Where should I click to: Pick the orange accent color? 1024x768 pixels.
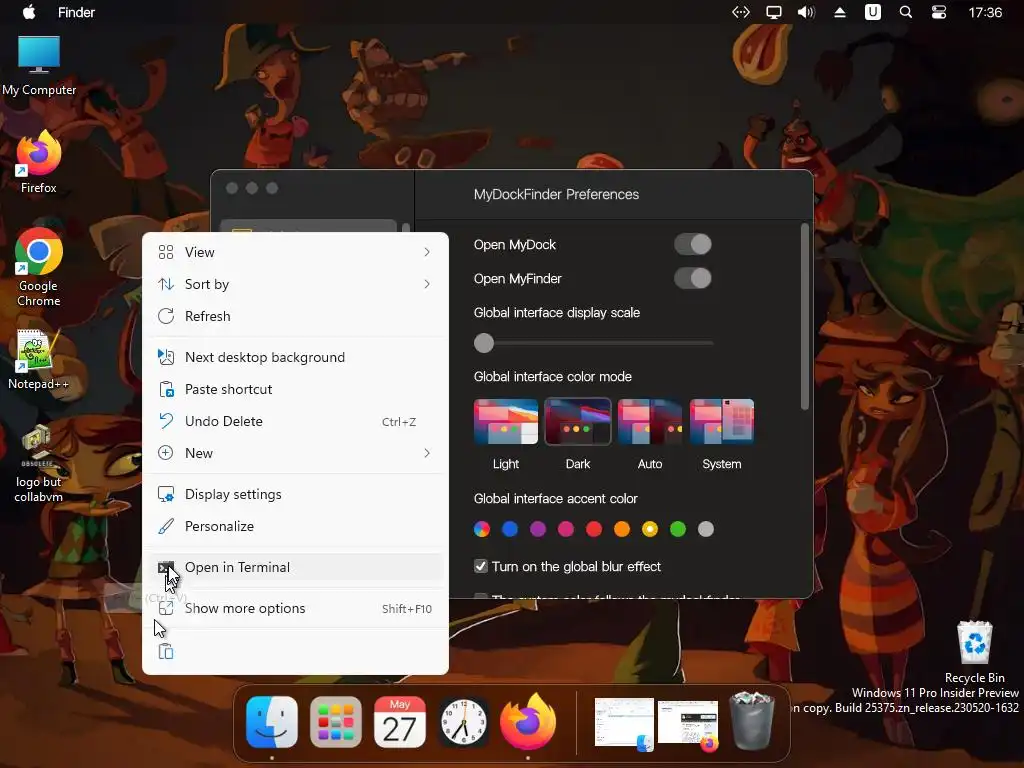pos(622,529)
